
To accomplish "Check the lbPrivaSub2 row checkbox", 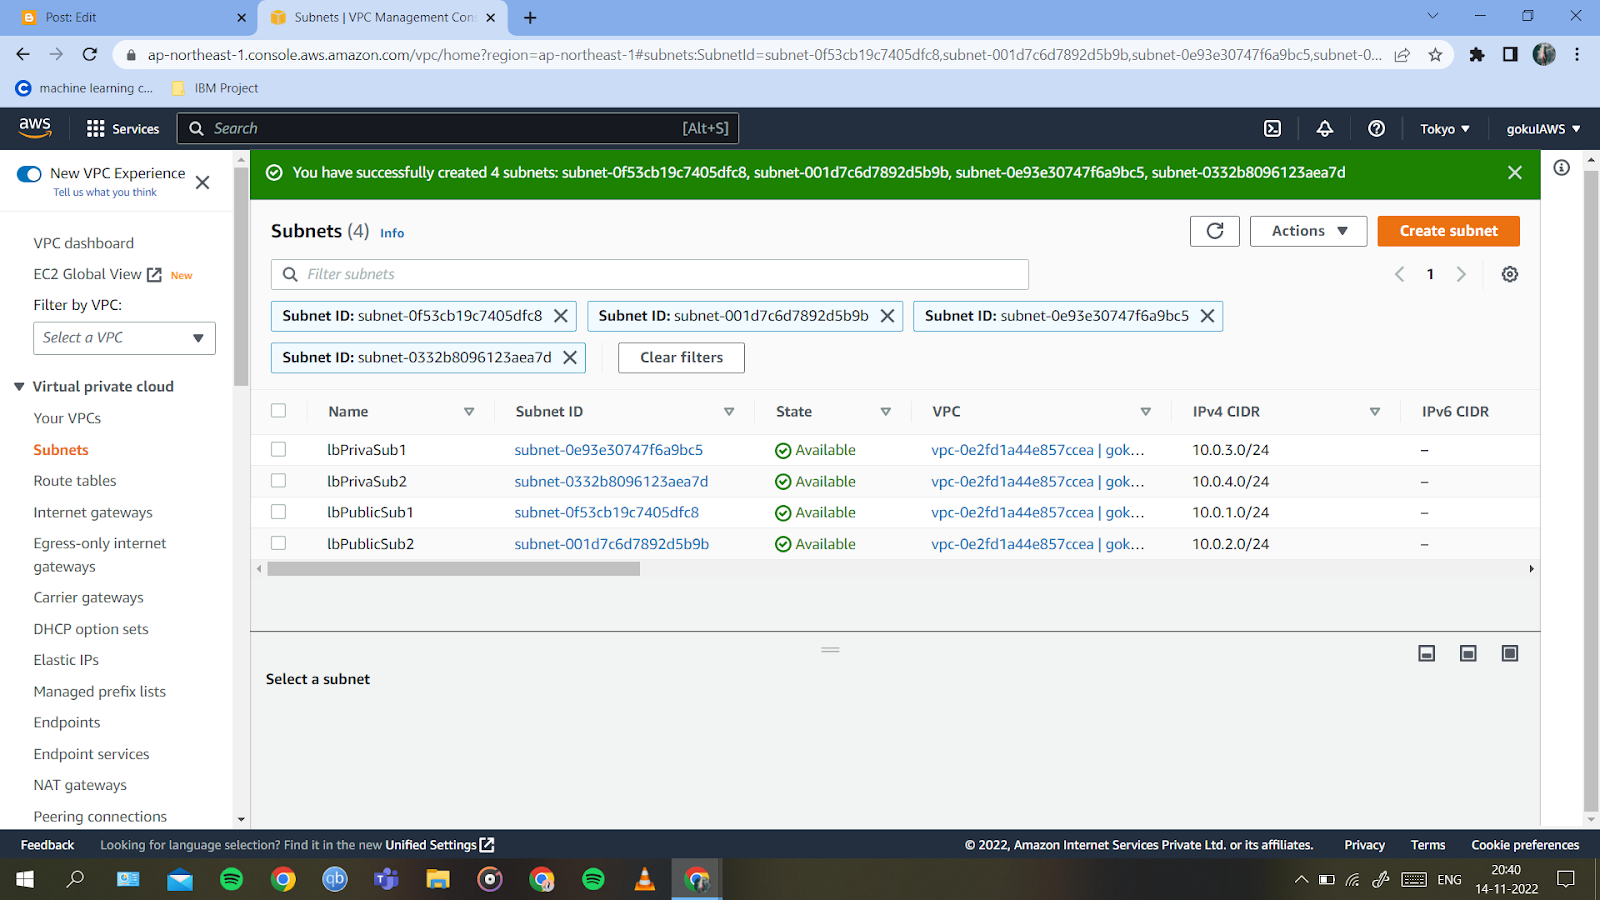I will (278, 481).
